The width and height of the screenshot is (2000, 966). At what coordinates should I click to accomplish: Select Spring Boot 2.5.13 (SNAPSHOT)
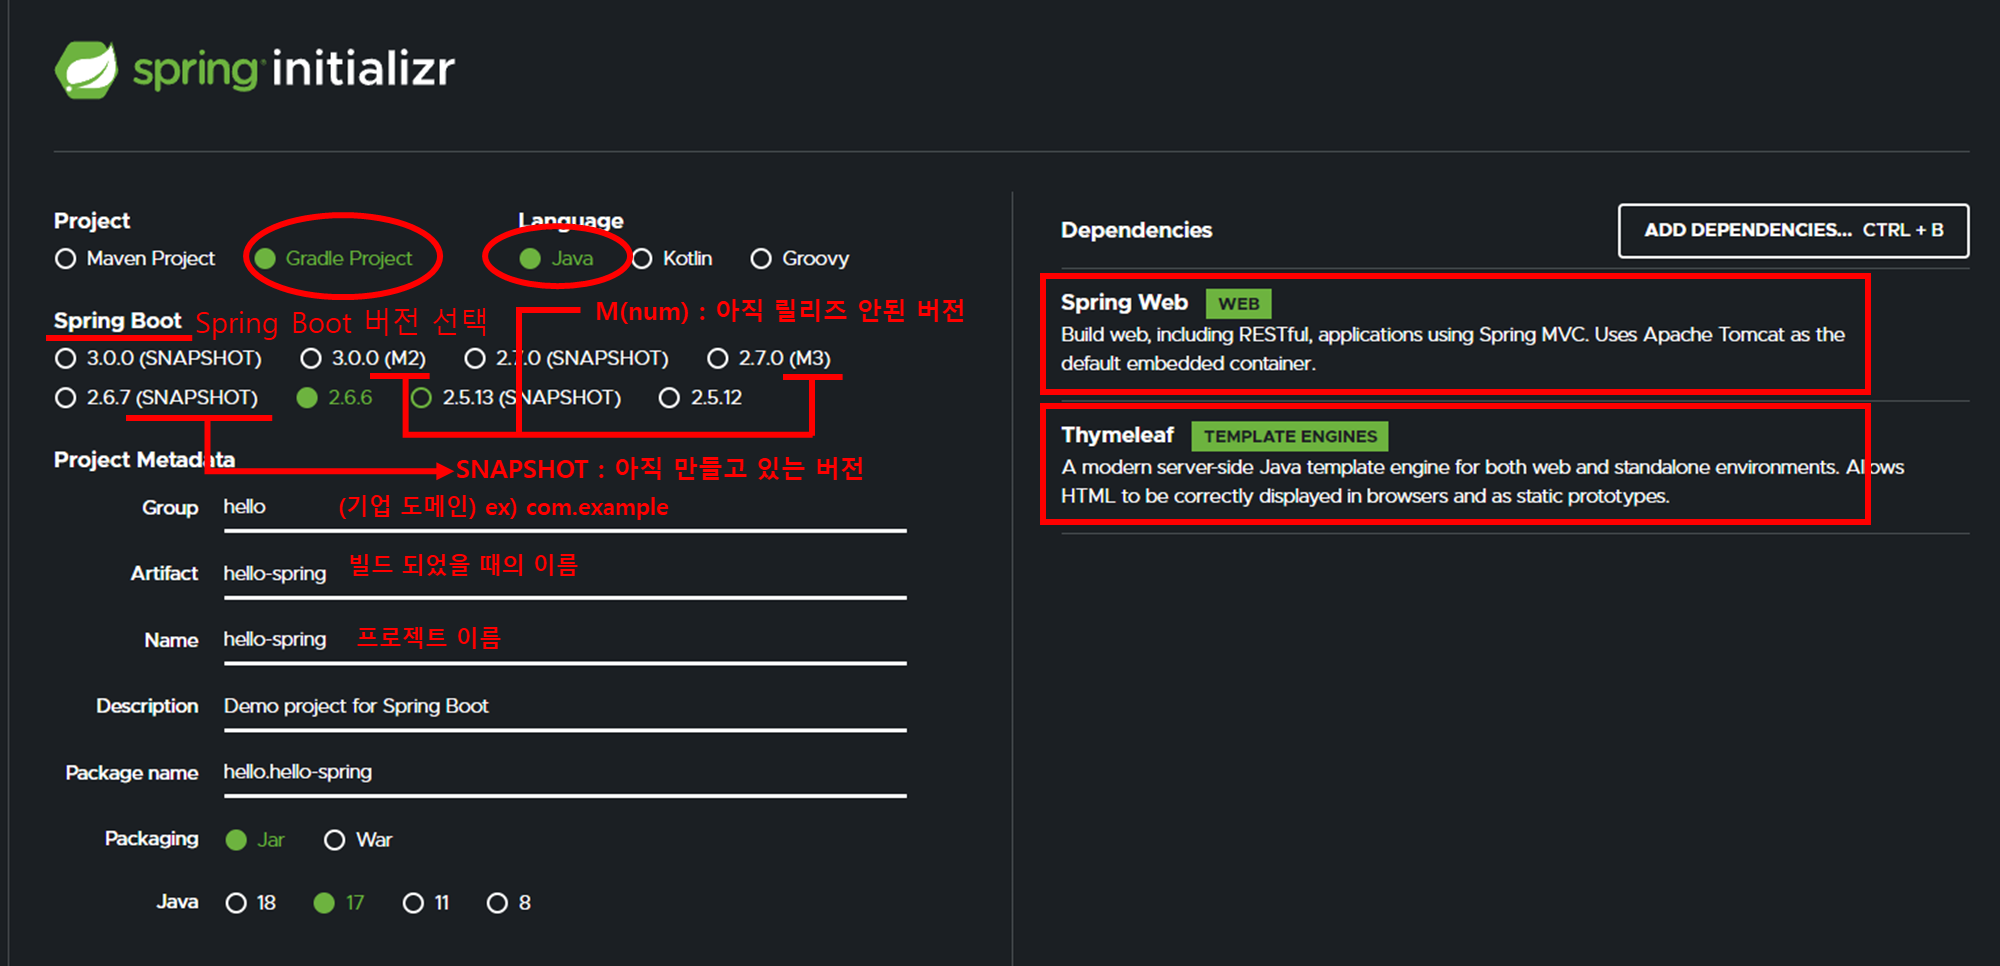tap(516, 398)
